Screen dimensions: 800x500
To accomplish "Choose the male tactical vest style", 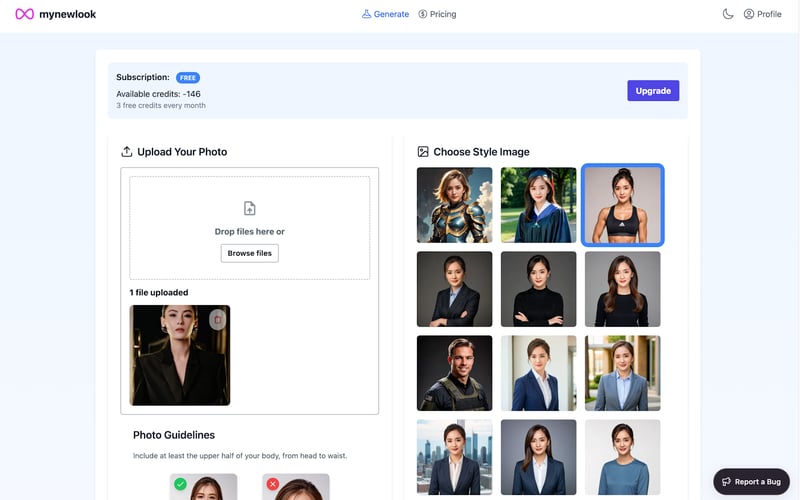I will click(x=455, y=373).
